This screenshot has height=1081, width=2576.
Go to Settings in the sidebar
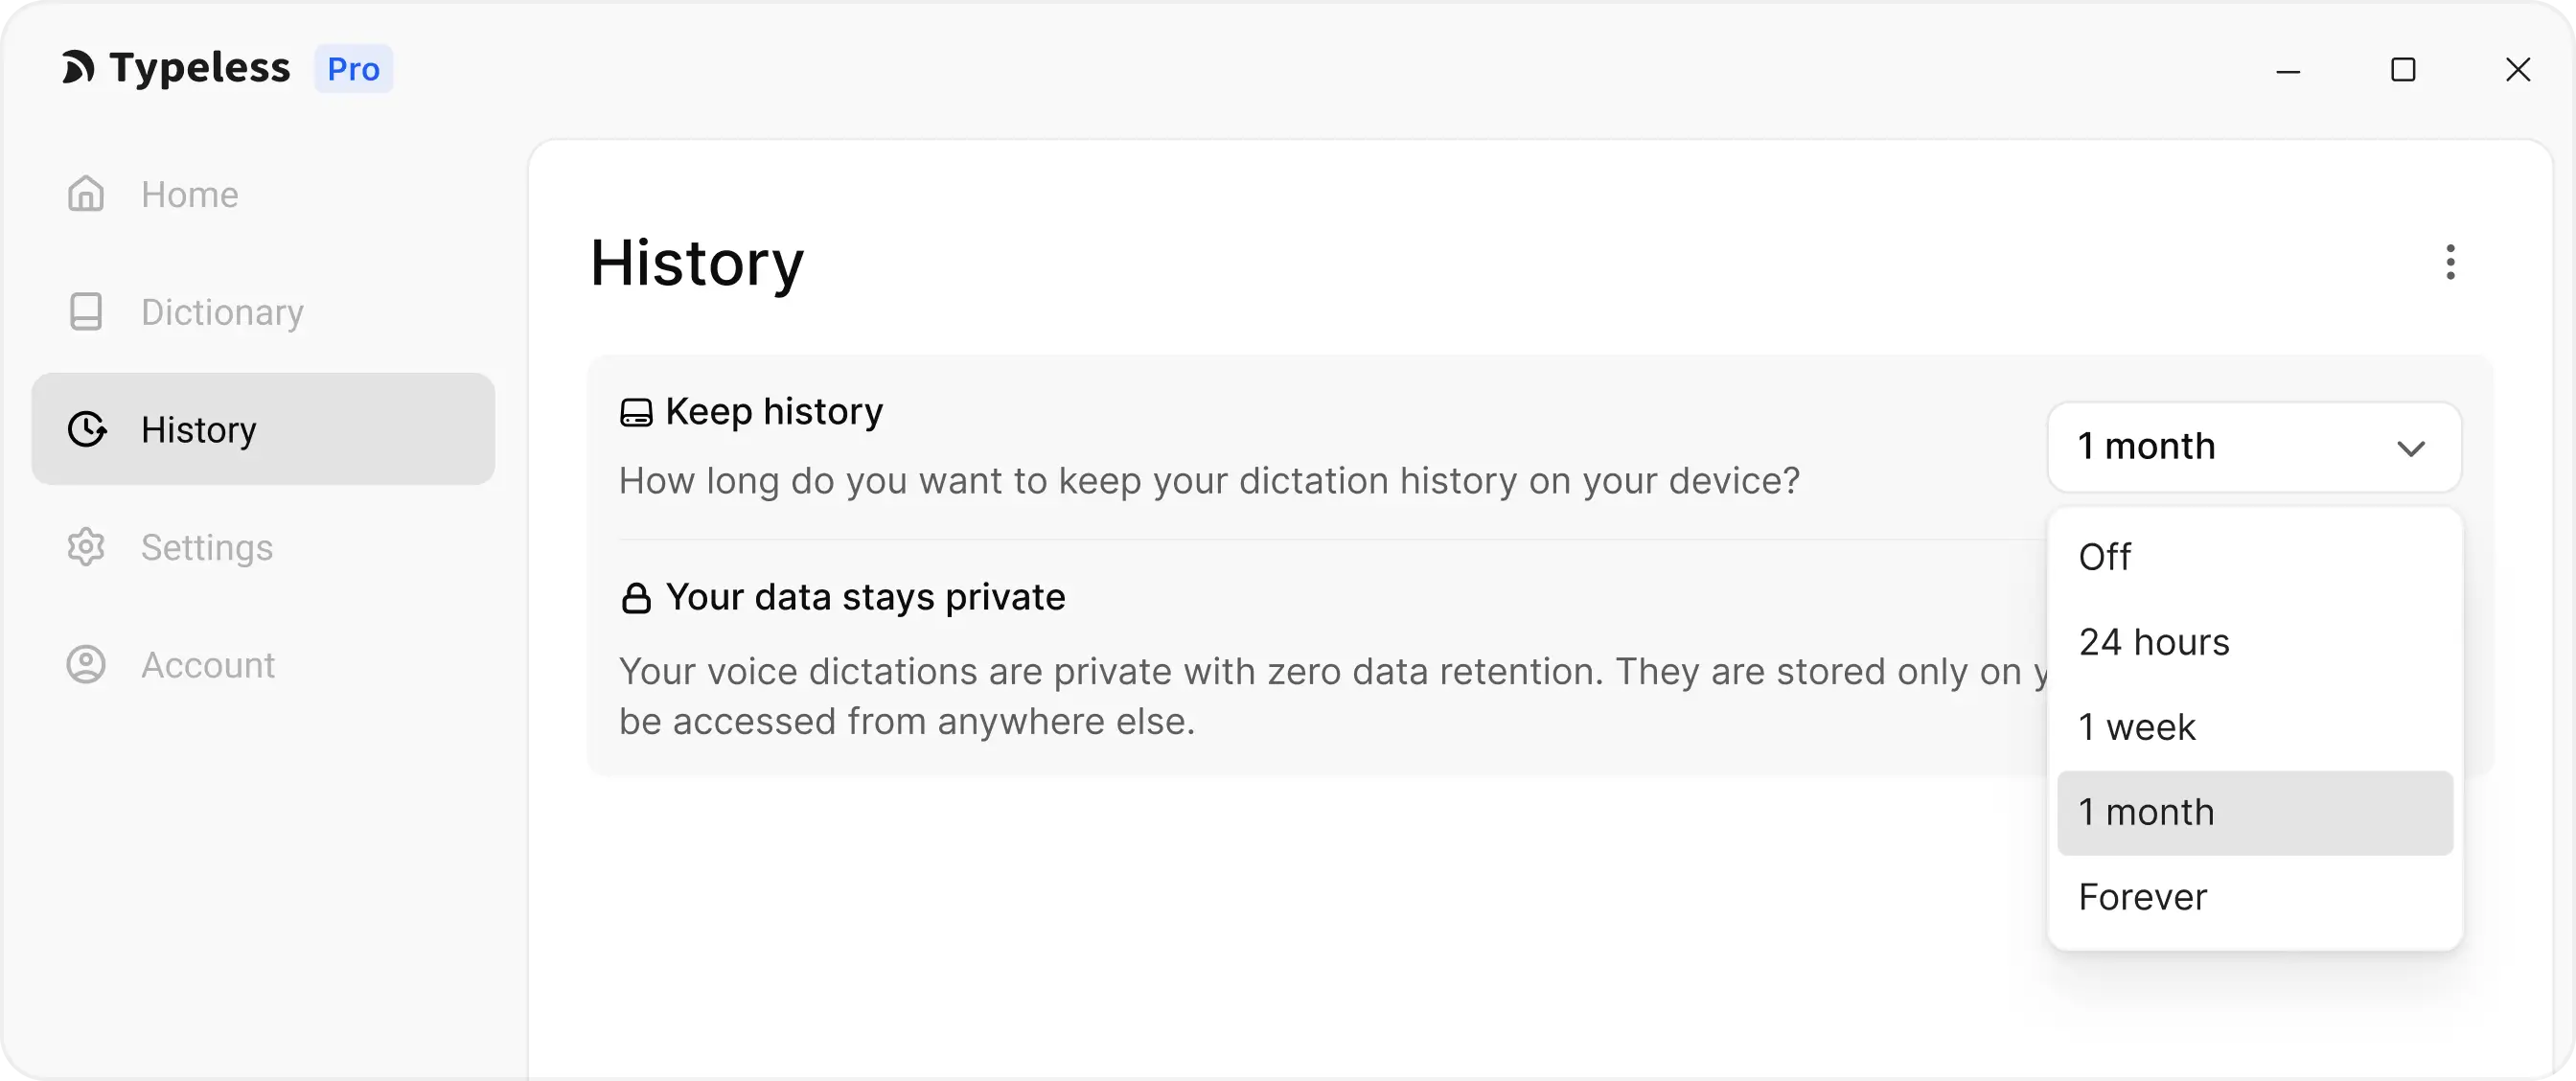[207, 547]
